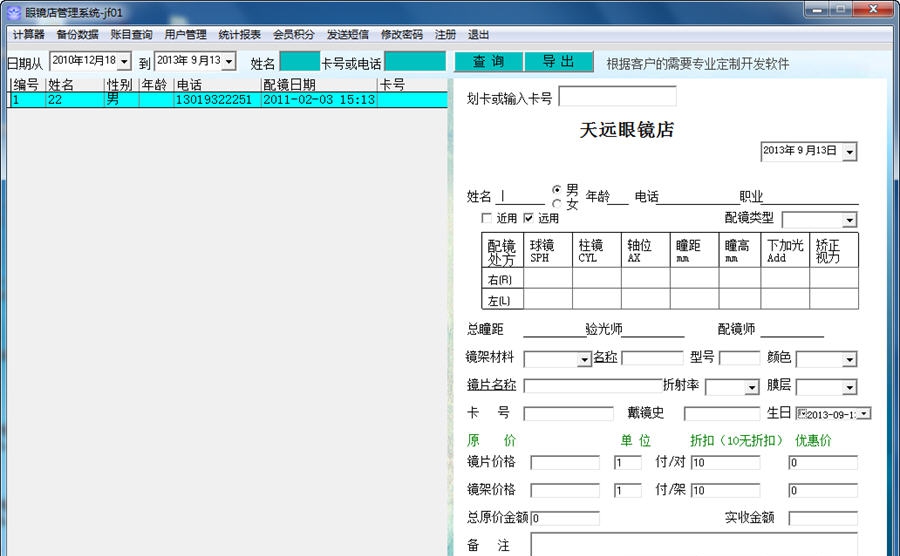Viewport: 900px width, 556px height.
Task: Click the 左(L) 柱镜 CYL cell
Action: pos(597,299)
